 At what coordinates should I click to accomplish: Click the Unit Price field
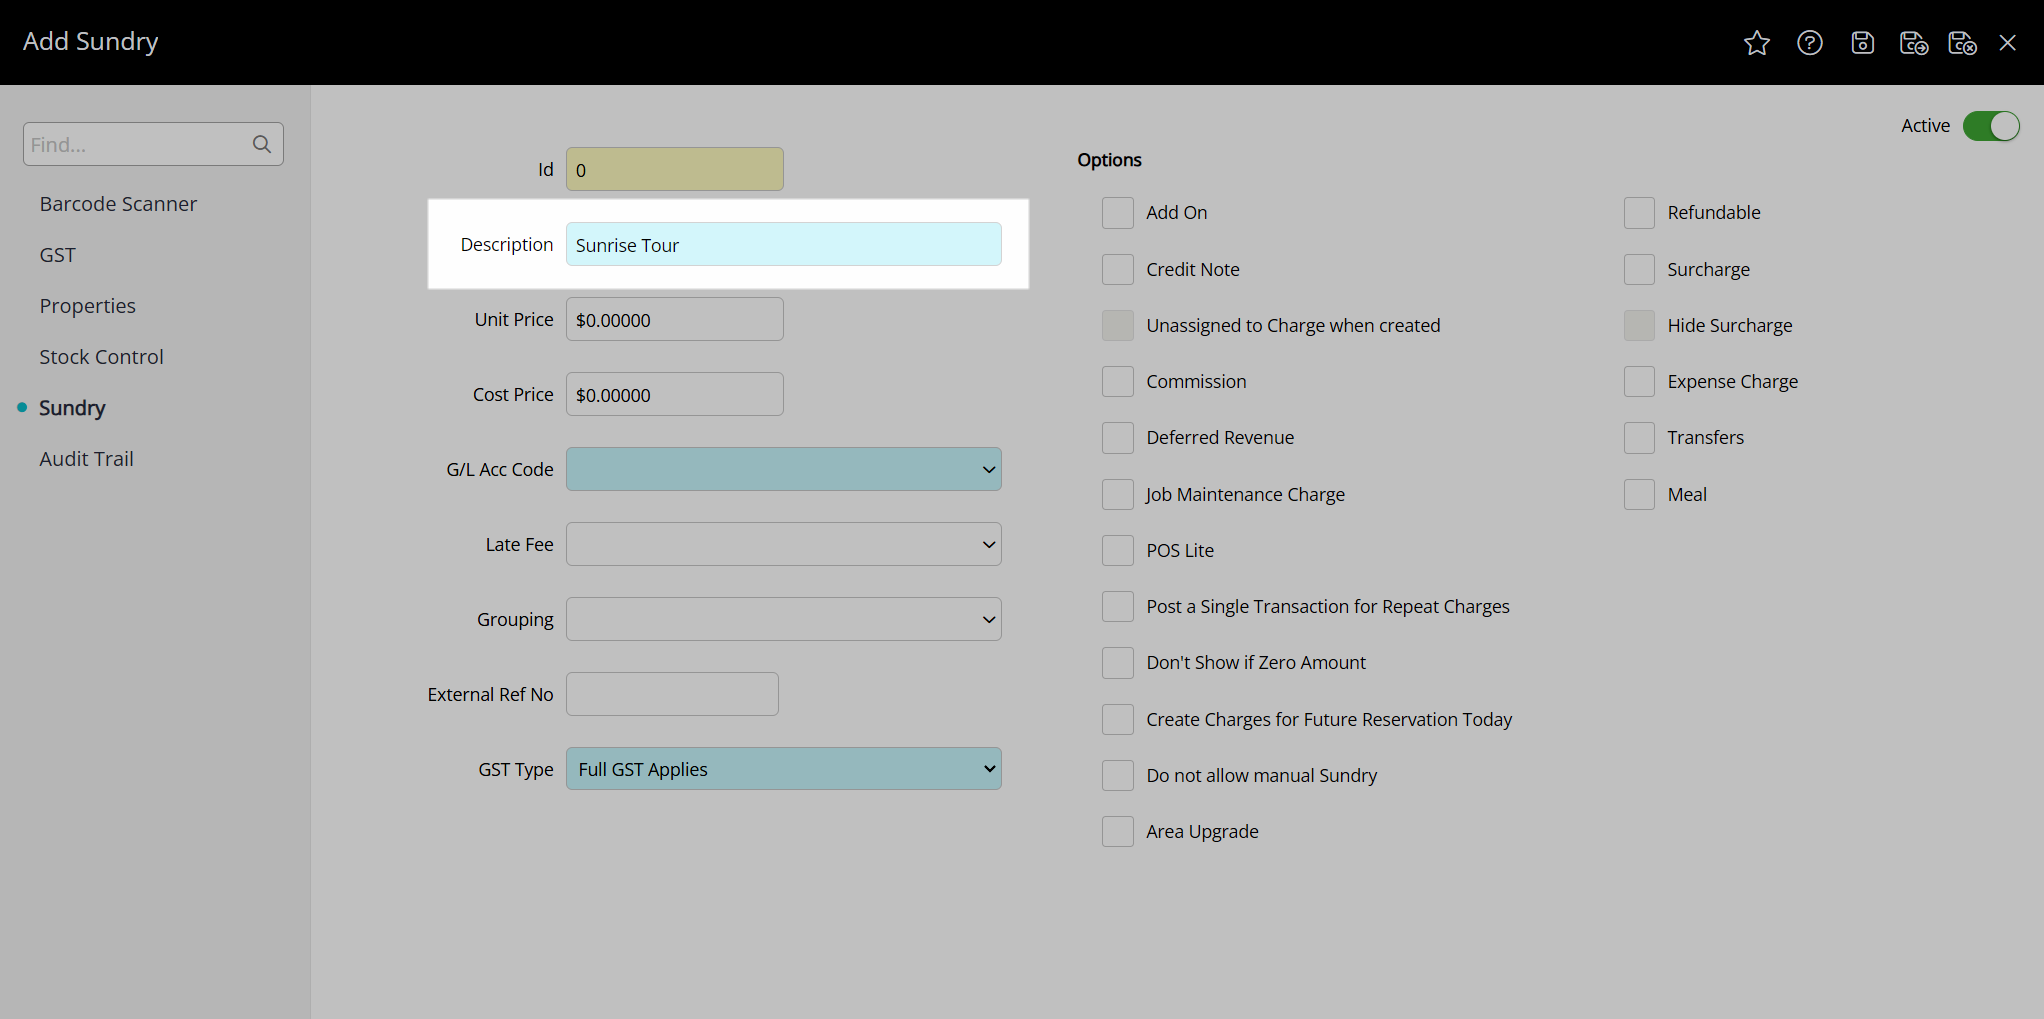(x=675, y=319)
